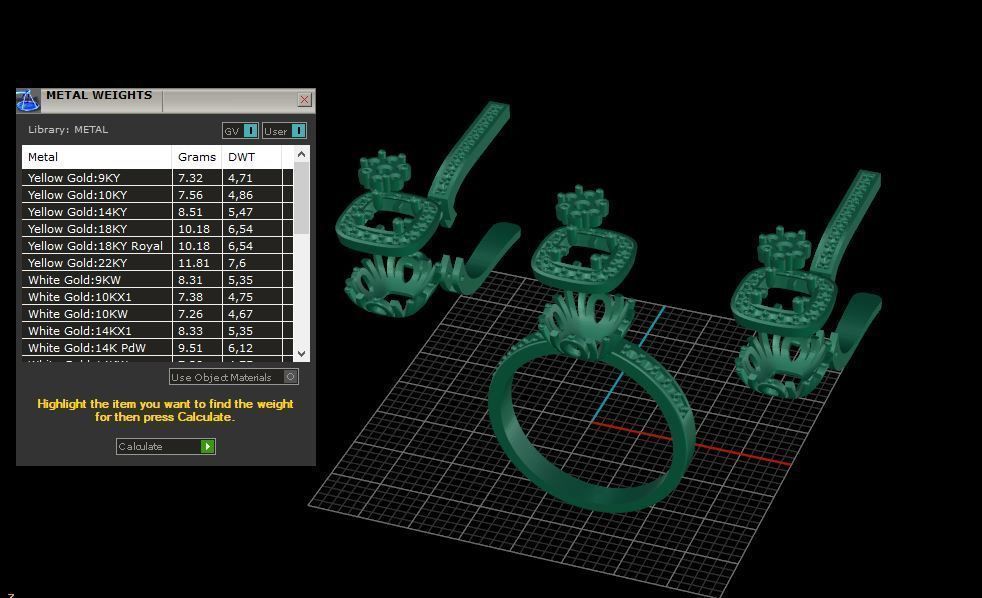Select the White Gold:9KW row
Screen dimensions: 982x598
click(x=158, y=280)
